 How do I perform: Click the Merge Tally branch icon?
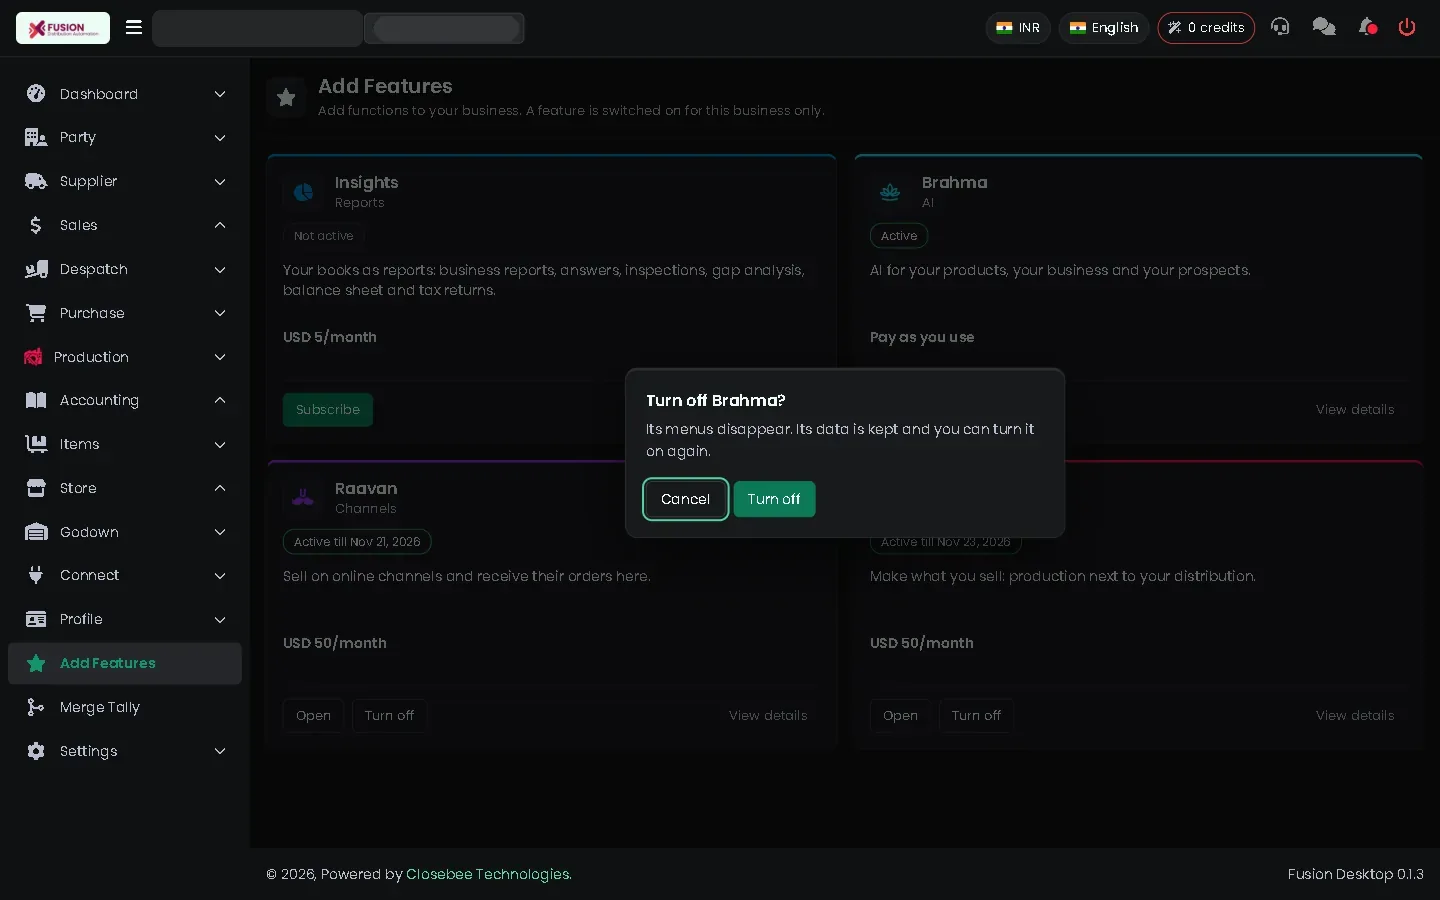pyautogui.click(x=36, y=707)
